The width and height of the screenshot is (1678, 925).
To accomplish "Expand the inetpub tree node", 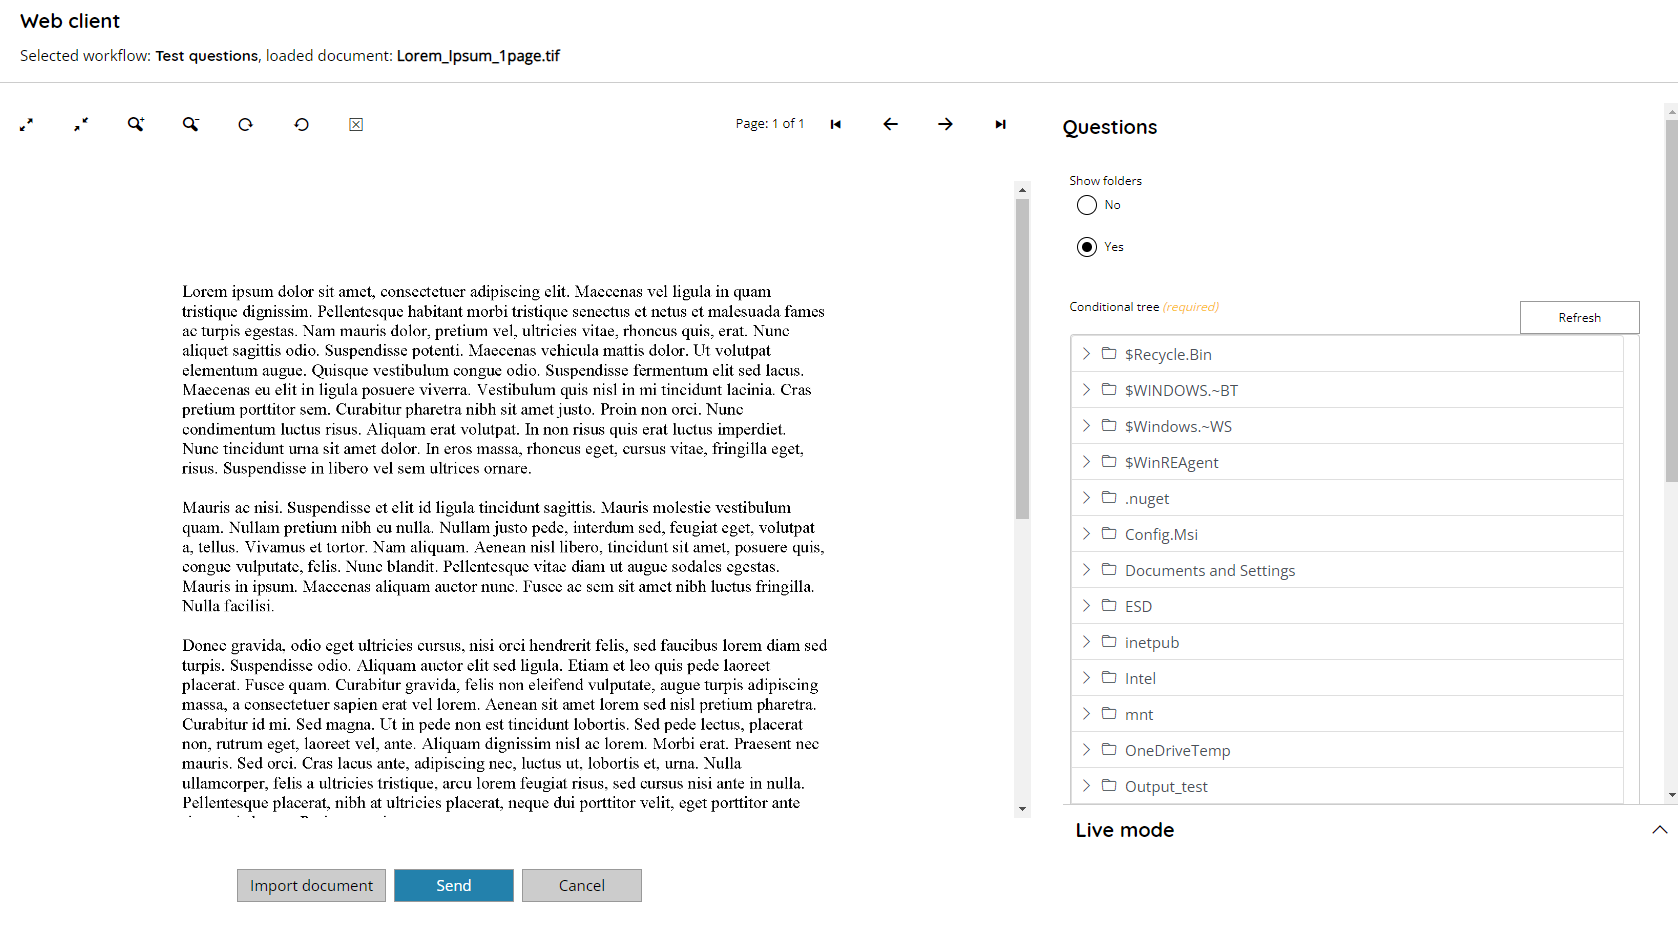I will click(x=1086, y=641).
